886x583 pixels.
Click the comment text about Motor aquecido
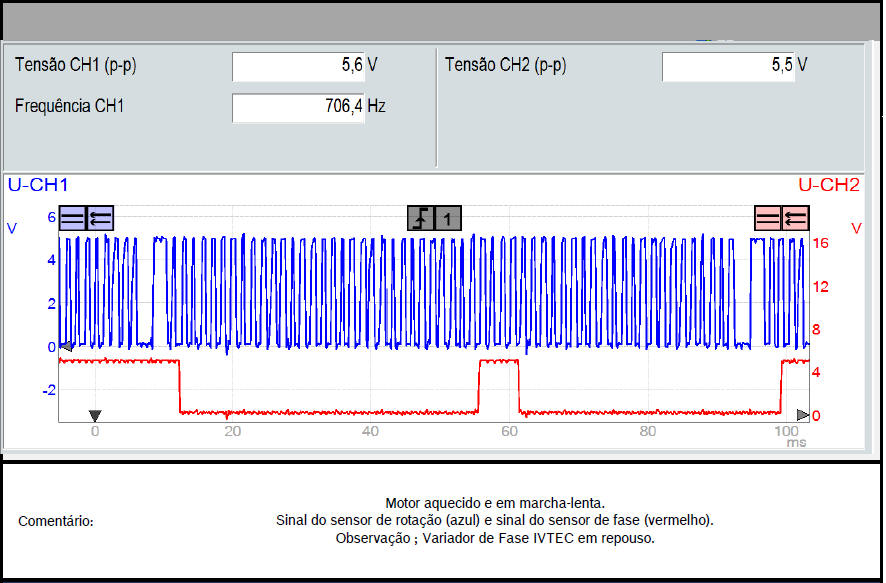(x=495, y=503)
